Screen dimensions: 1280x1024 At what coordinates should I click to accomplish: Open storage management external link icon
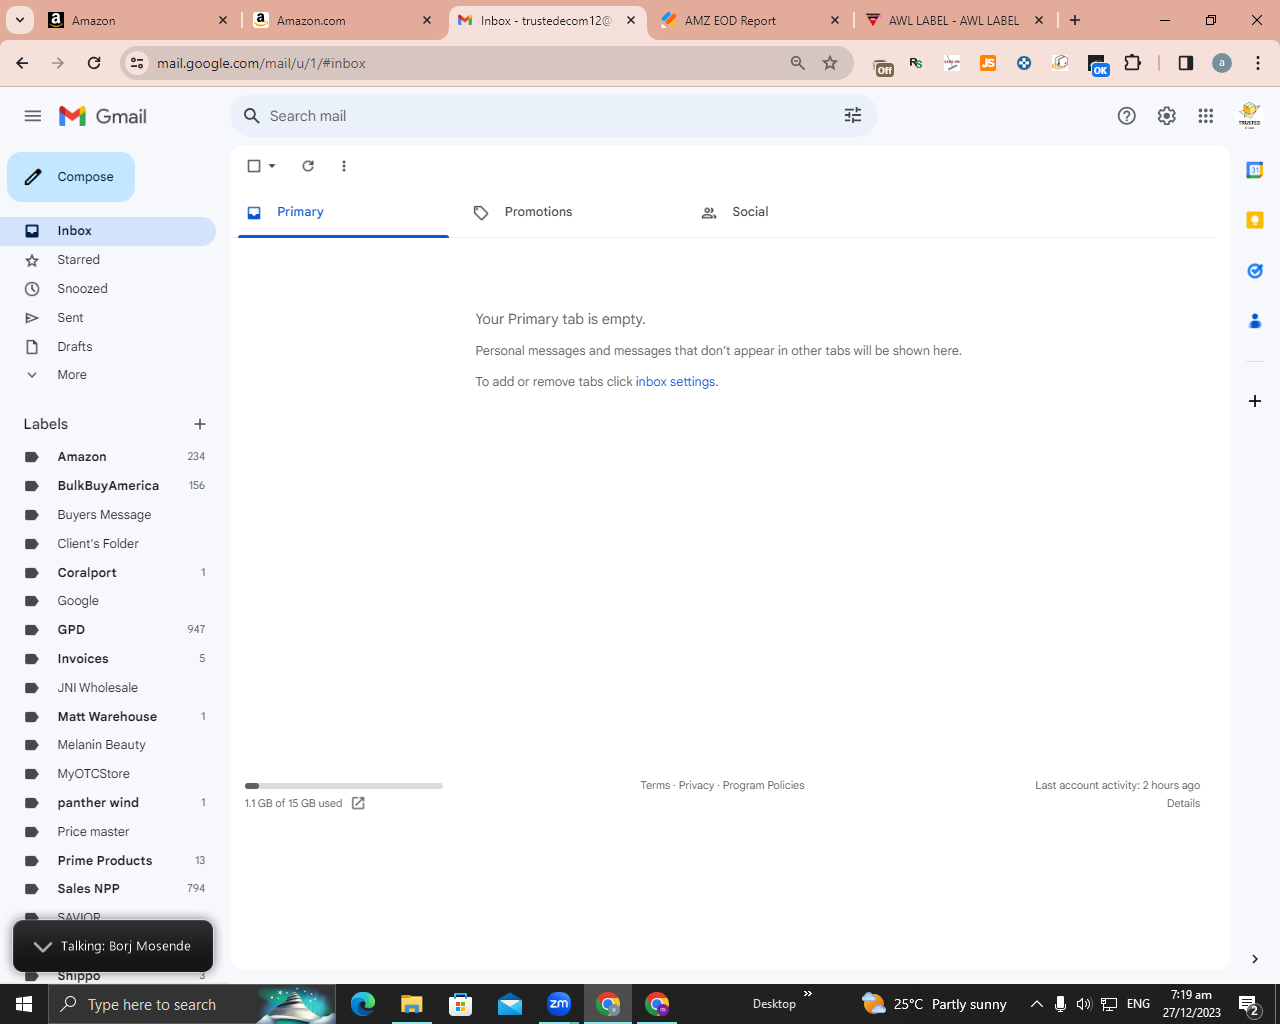tap(358, 804)
